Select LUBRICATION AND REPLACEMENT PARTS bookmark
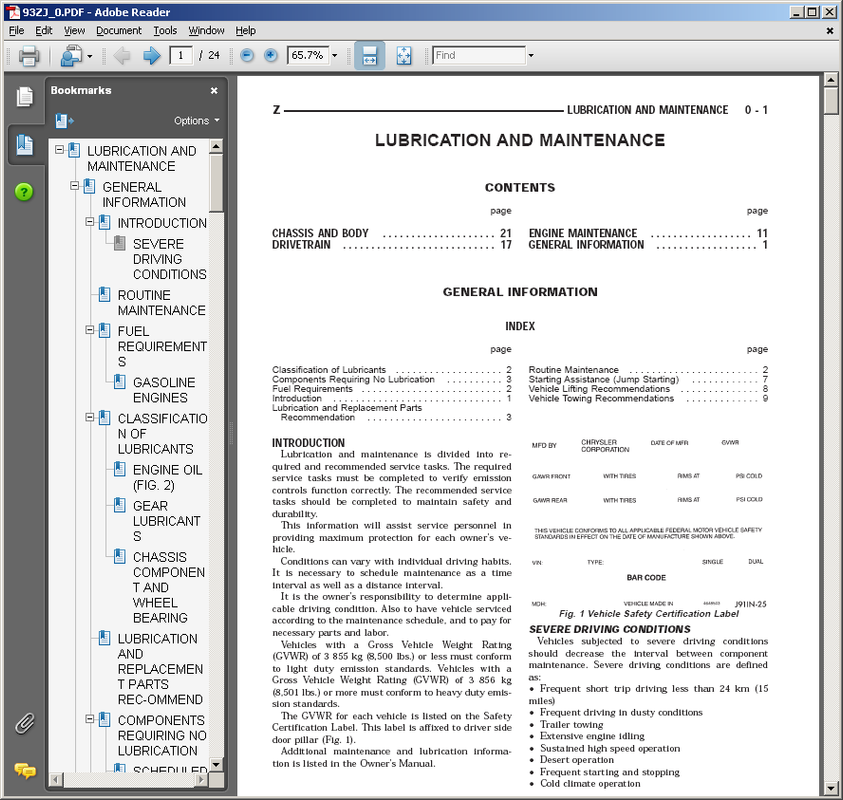Screen dimensions: 843x800 click(x=160, y=669)
